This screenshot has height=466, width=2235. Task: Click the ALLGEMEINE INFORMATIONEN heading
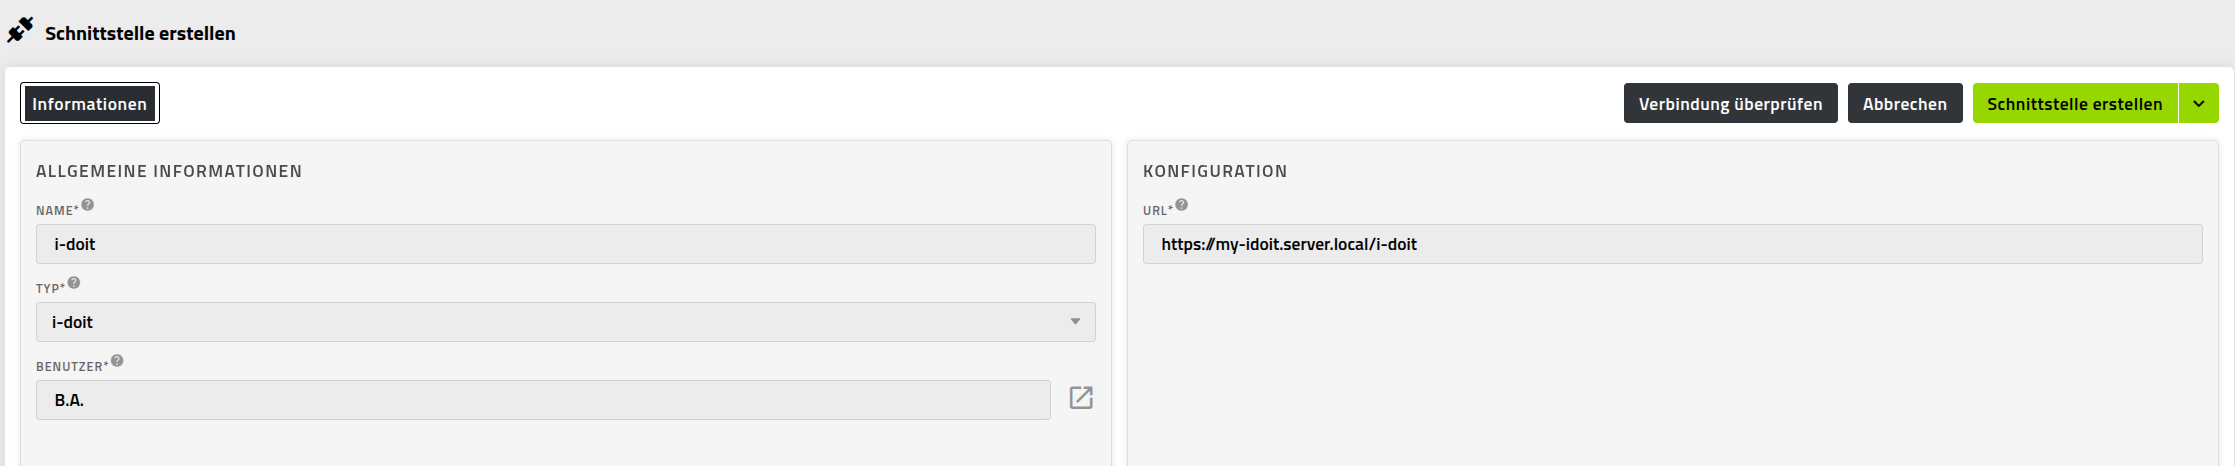point(169,171)
